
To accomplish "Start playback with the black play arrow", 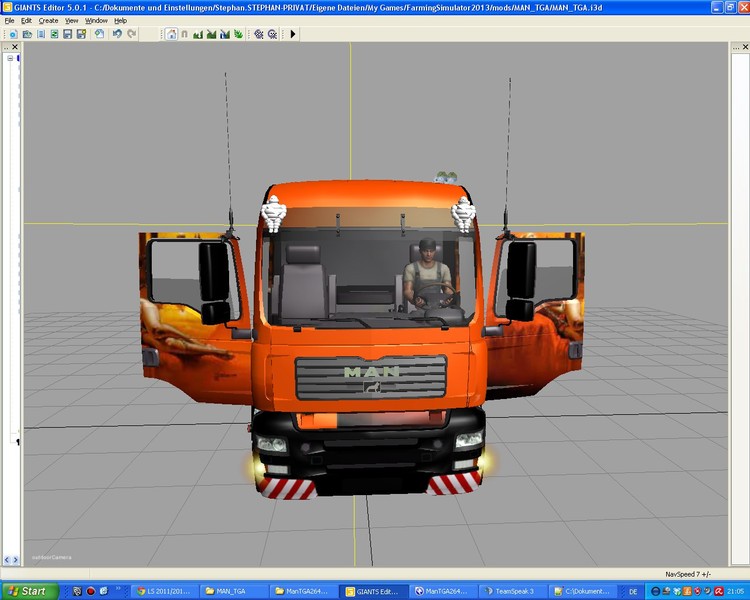I will pyautogui.click(x=293, y=34).
